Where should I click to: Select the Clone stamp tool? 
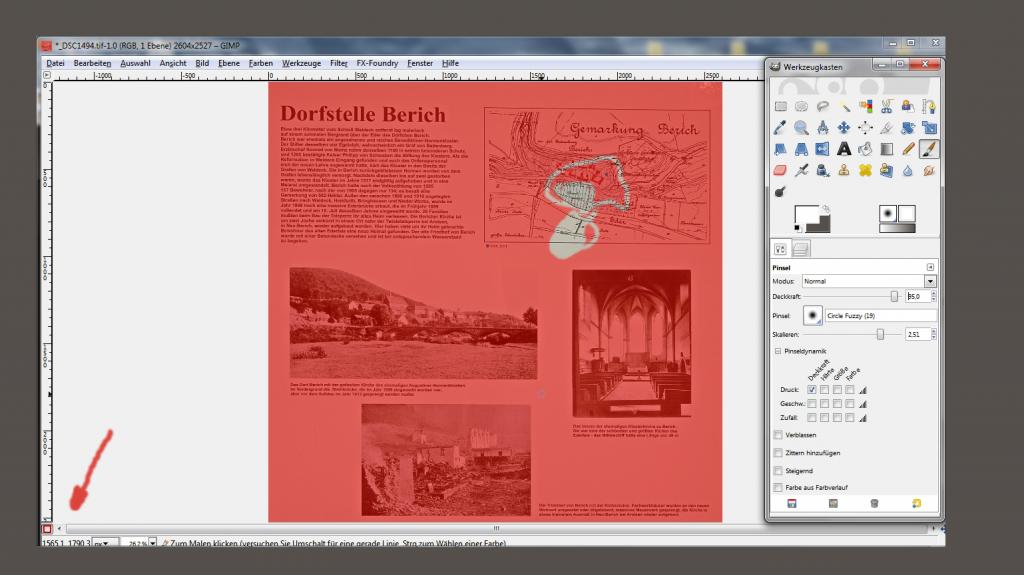click(x=844, y=171)
